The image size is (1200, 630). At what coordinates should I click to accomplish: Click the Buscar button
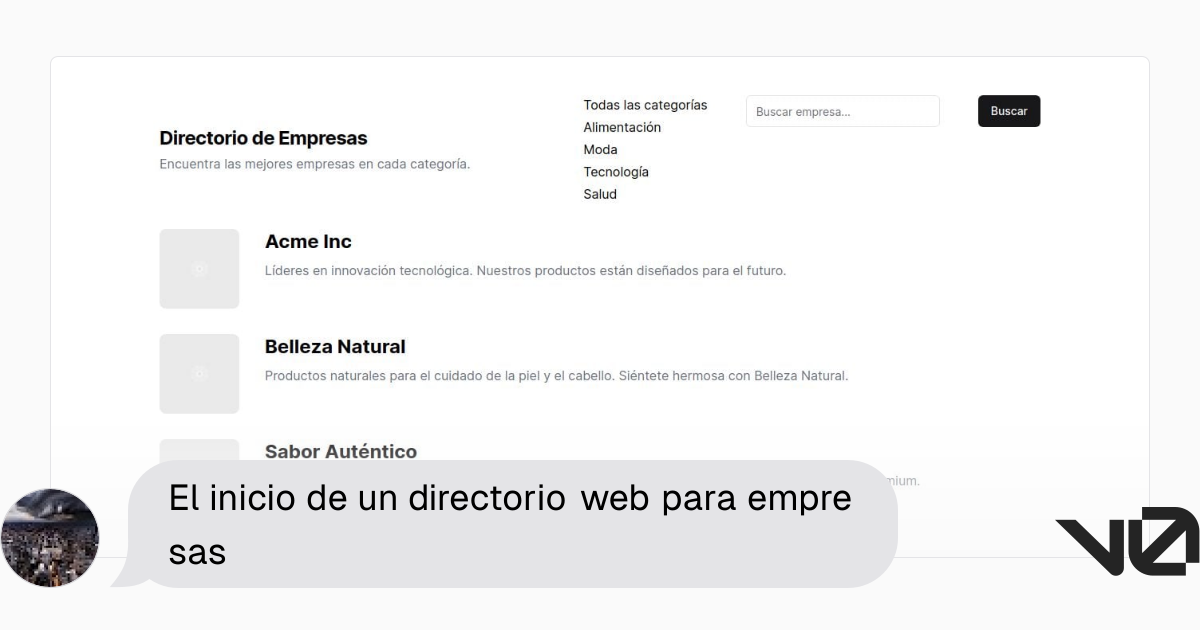coord(1009,111)
